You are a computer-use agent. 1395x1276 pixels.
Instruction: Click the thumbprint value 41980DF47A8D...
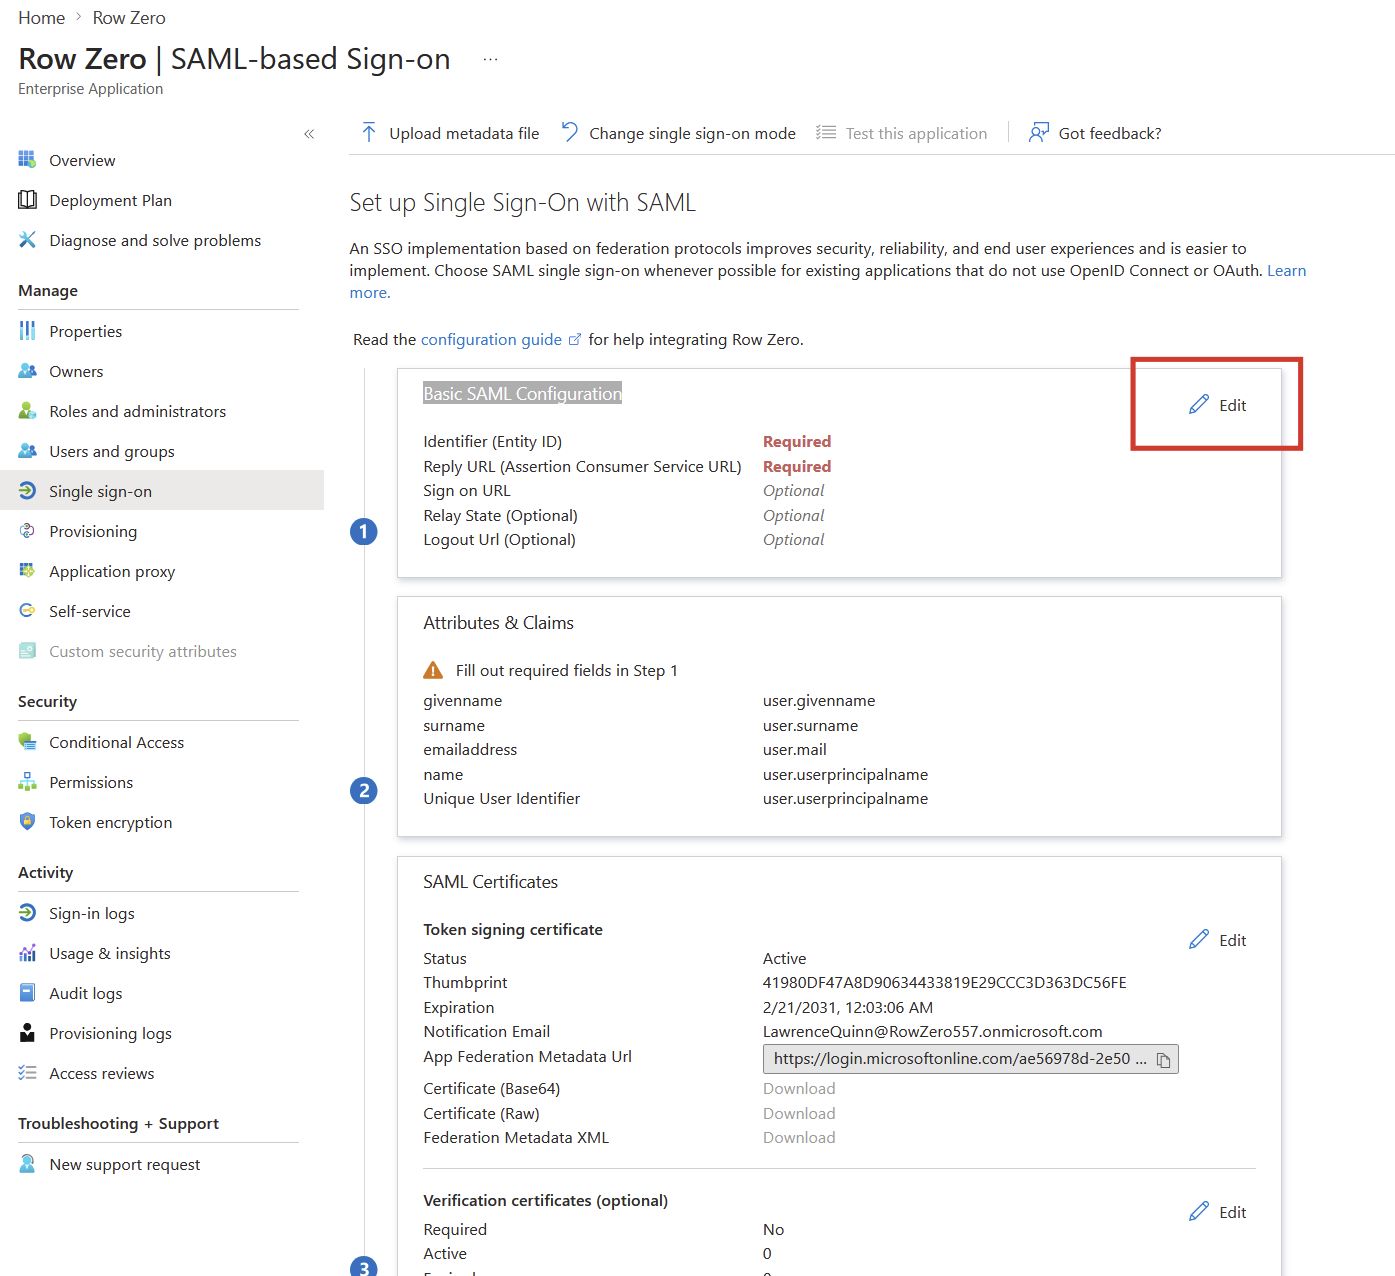945,982
